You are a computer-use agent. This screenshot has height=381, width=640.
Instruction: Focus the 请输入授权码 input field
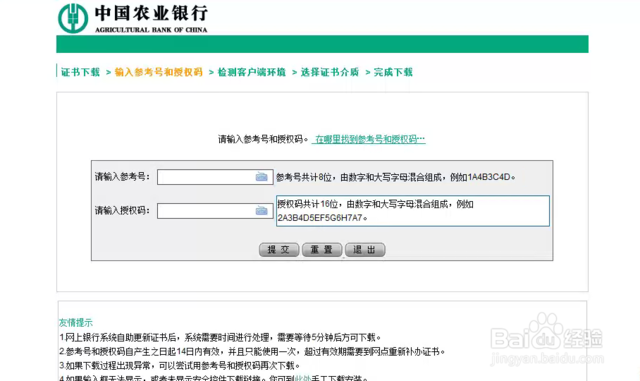(215, 211)
